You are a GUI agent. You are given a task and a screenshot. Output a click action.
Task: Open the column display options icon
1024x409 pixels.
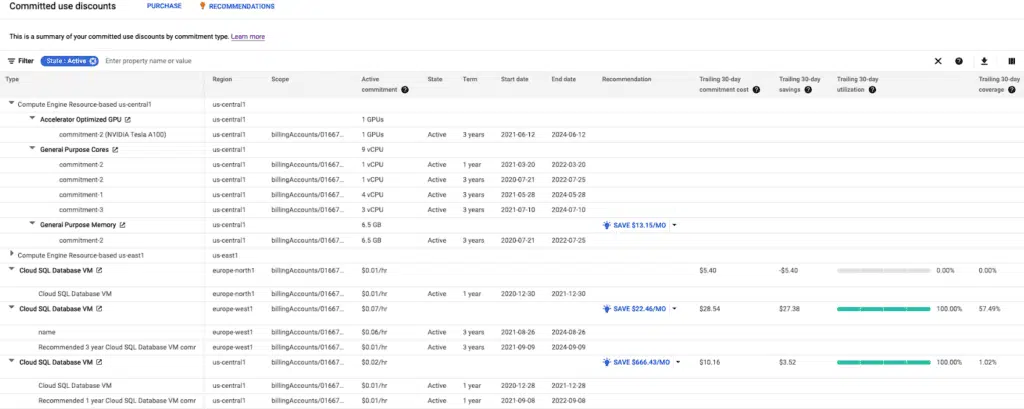1012,61
